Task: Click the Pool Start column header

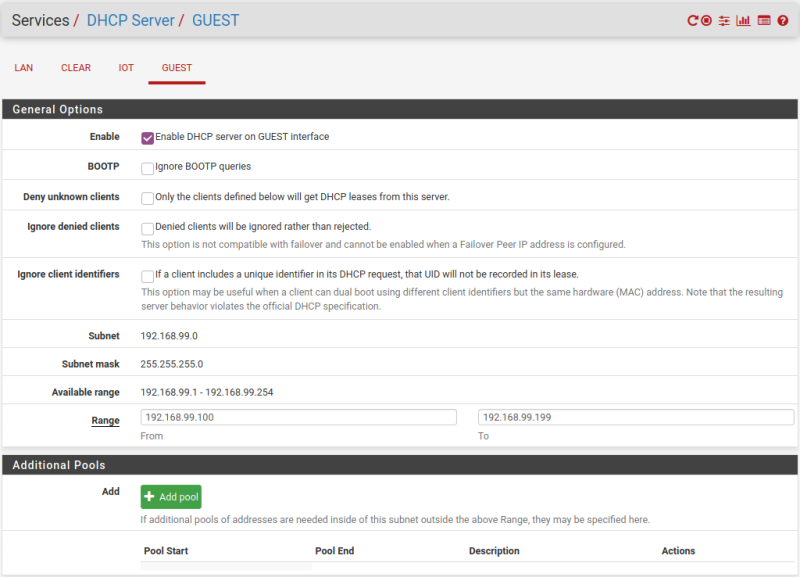Action: click(166, 551)
